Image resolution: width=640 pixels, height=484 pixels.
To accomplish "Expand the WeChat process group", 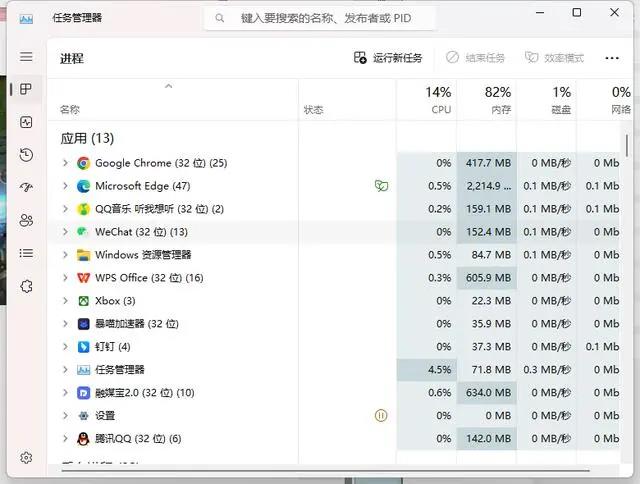I will click(x=65, y=231).
